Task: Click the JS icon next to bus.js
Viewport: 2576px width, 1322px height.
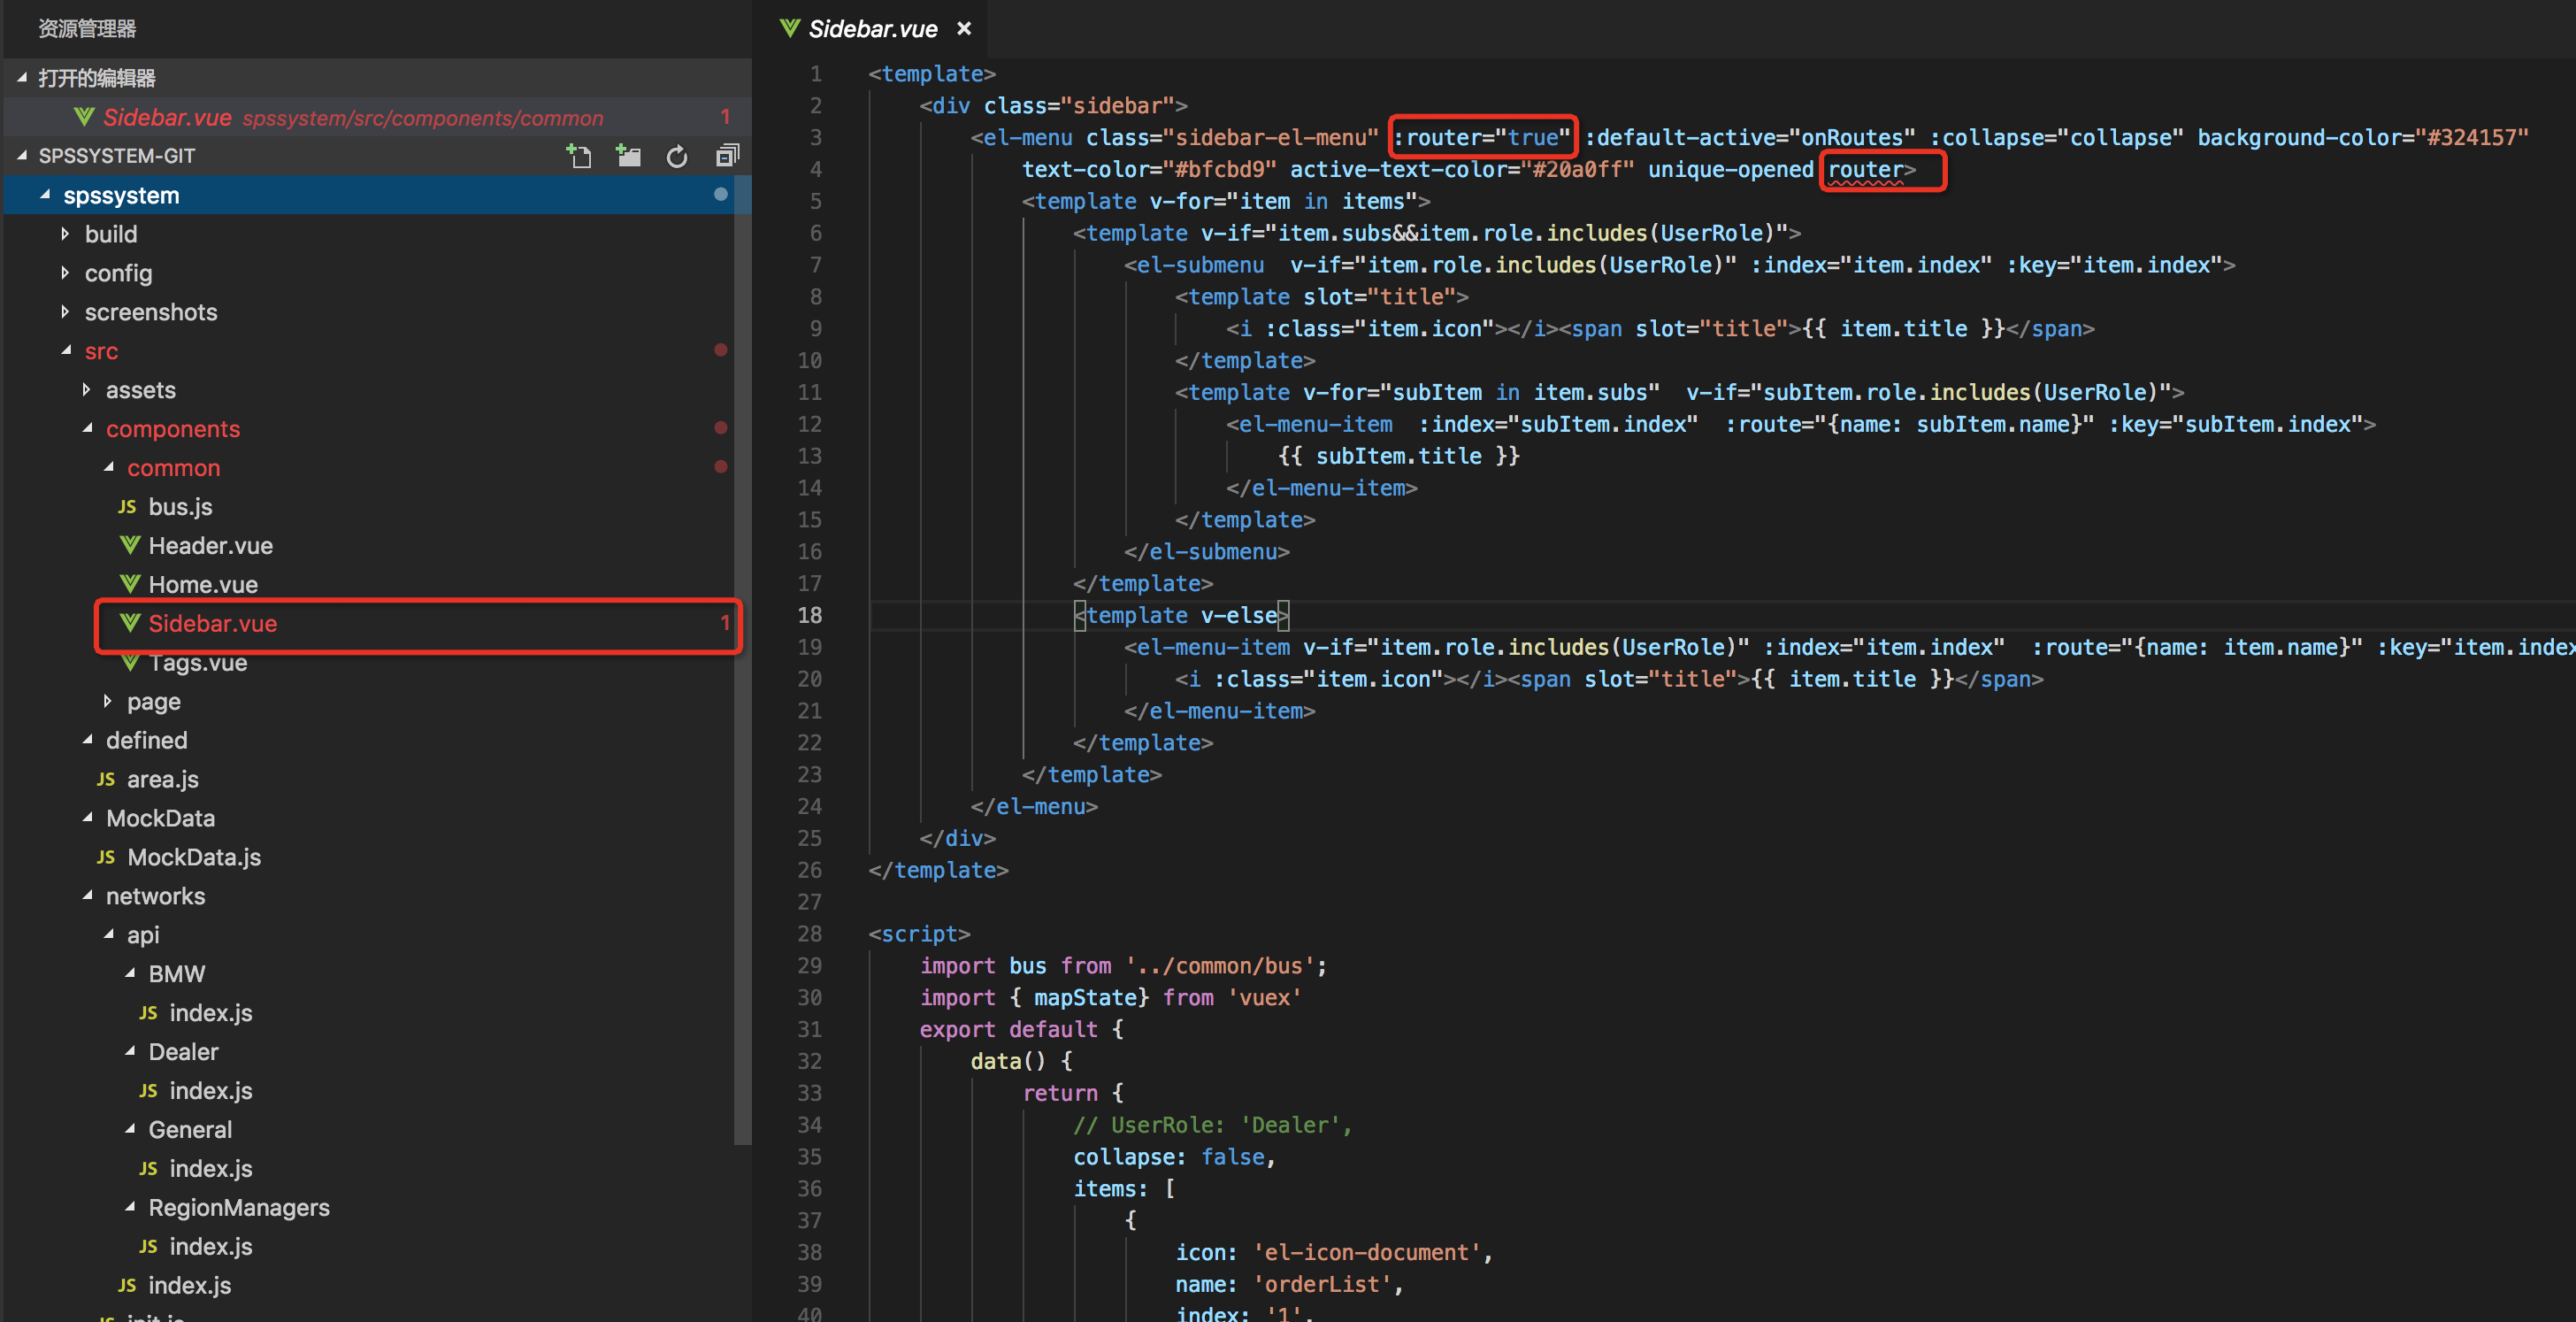Action: click(x=127, y=507)
